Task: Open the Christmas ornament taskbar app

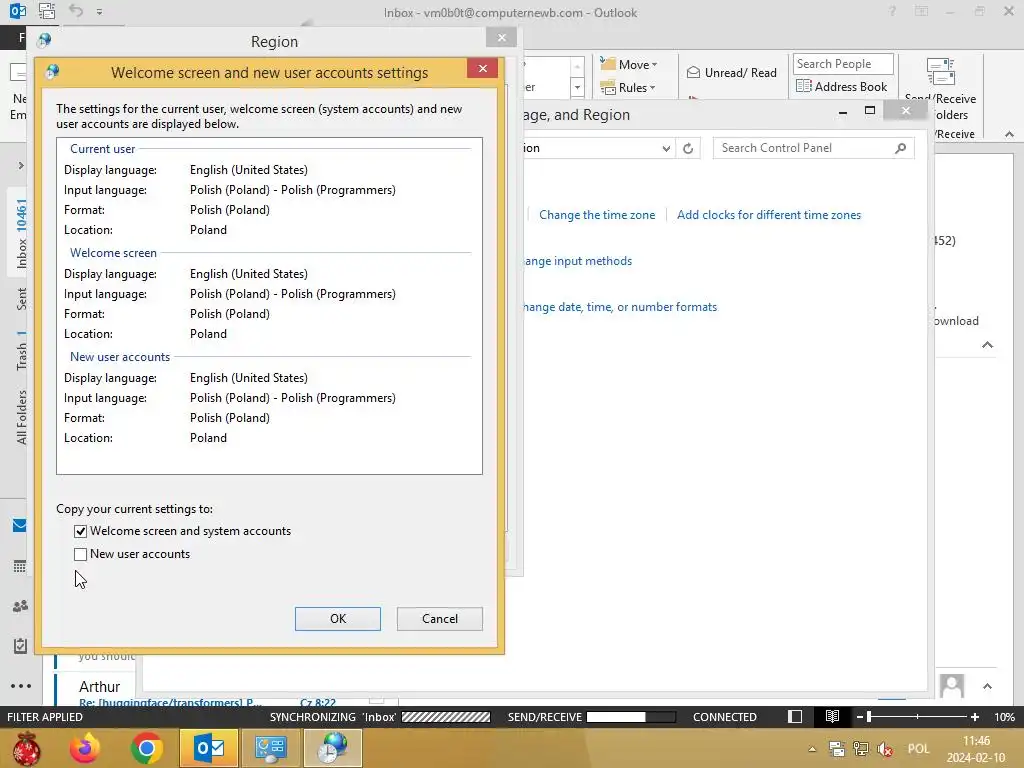Action: click(x=27, y=748)
